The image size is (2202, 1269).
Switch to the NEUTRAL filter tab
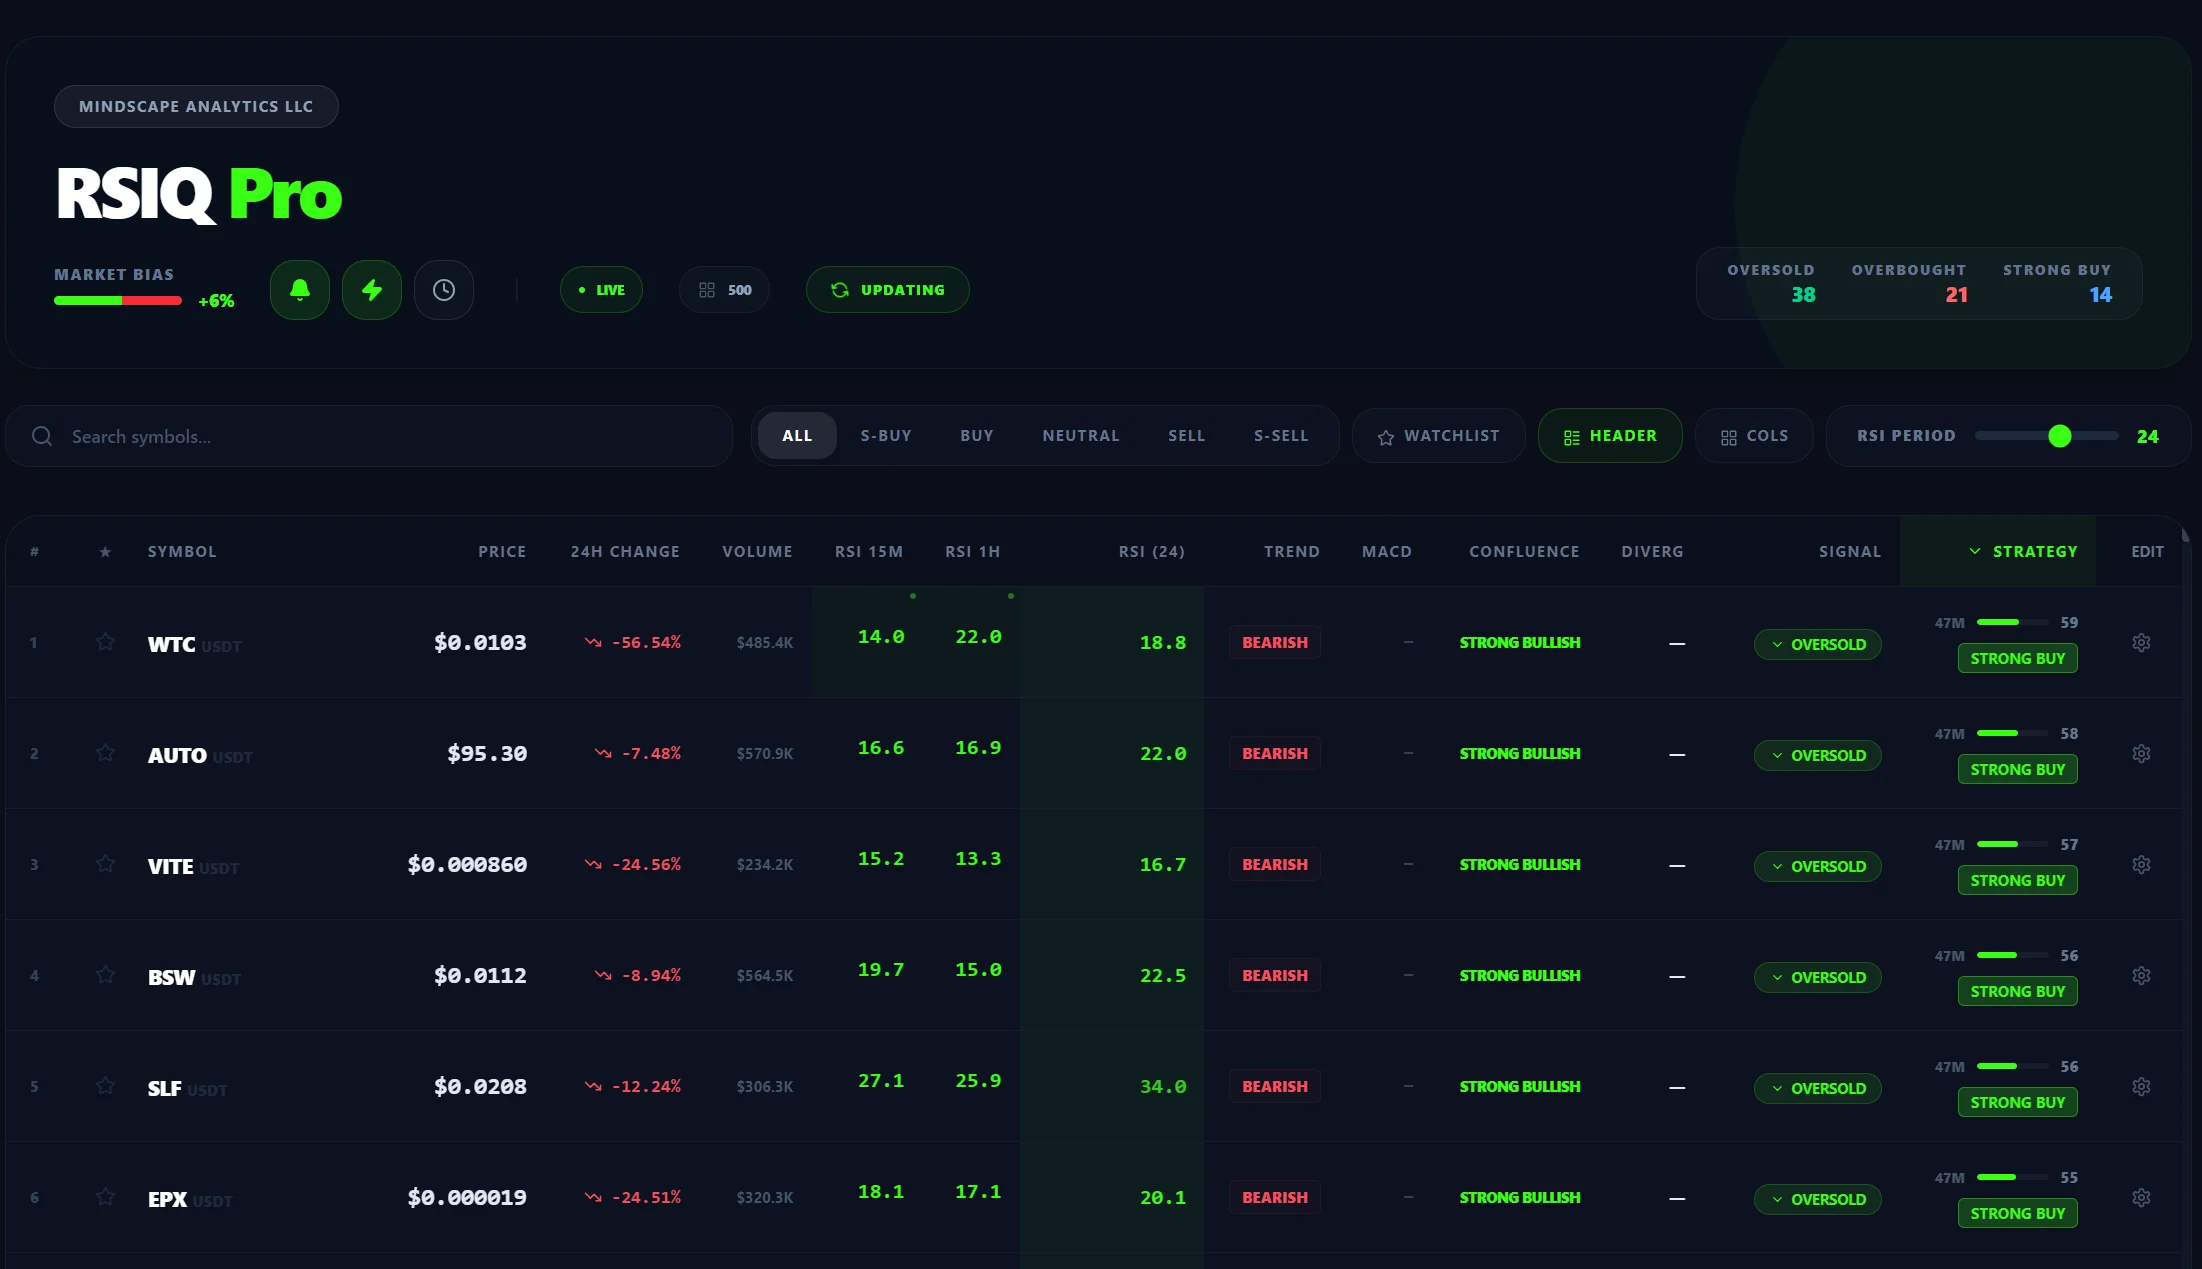coord(1081,436)
